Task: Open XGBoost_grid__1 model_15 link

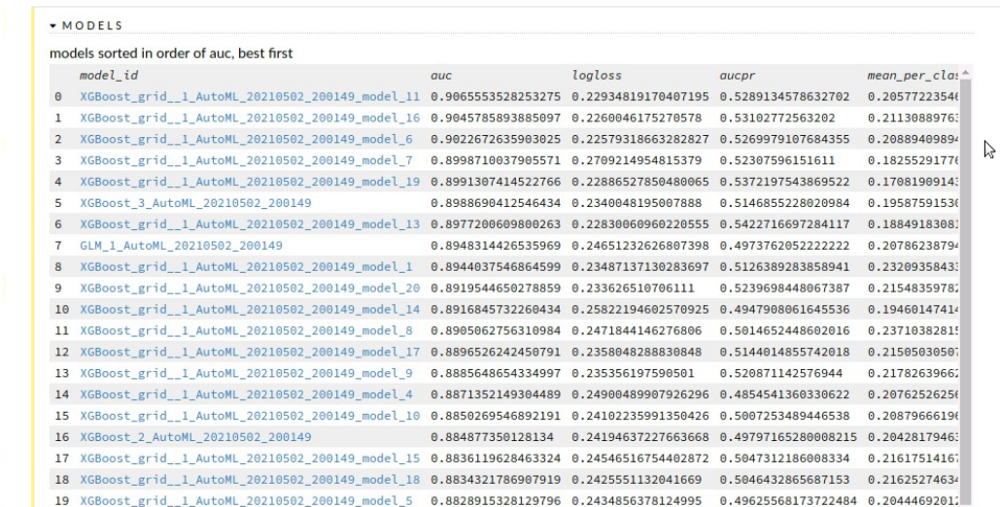Action: pos(250,458)
